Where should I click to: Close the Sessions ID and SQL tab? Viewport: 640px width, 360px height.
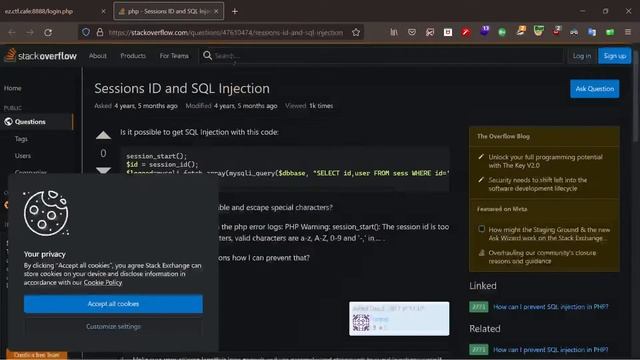pyautogui.click(x=216, y=11)
